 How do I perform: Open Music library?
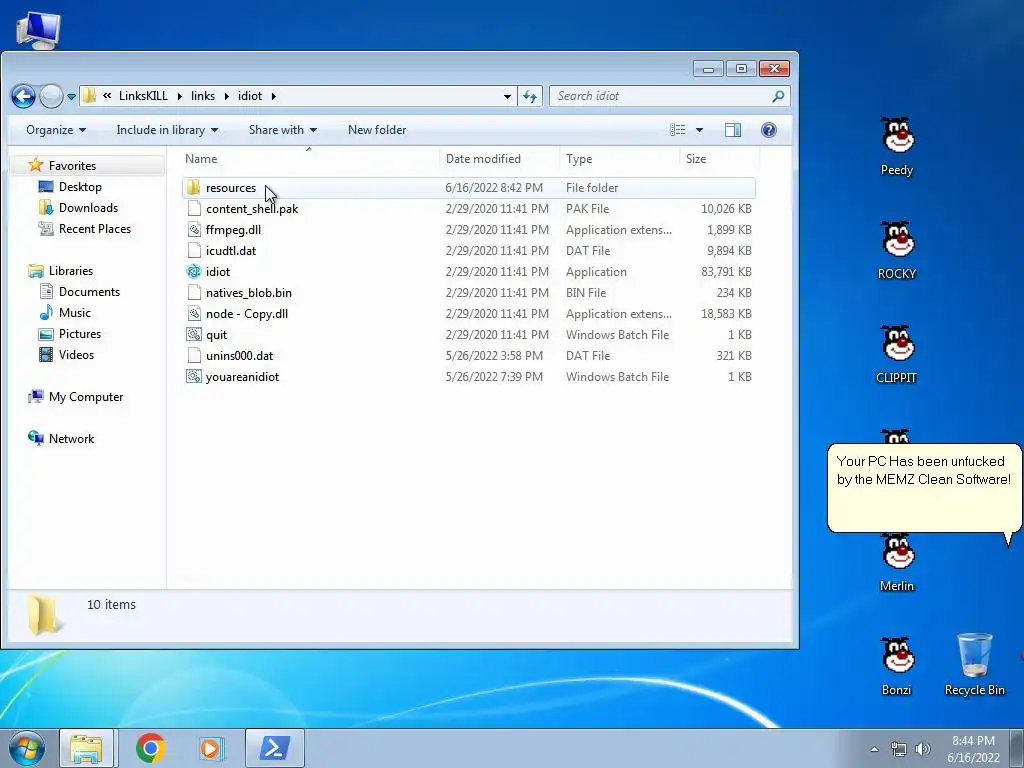74,313
